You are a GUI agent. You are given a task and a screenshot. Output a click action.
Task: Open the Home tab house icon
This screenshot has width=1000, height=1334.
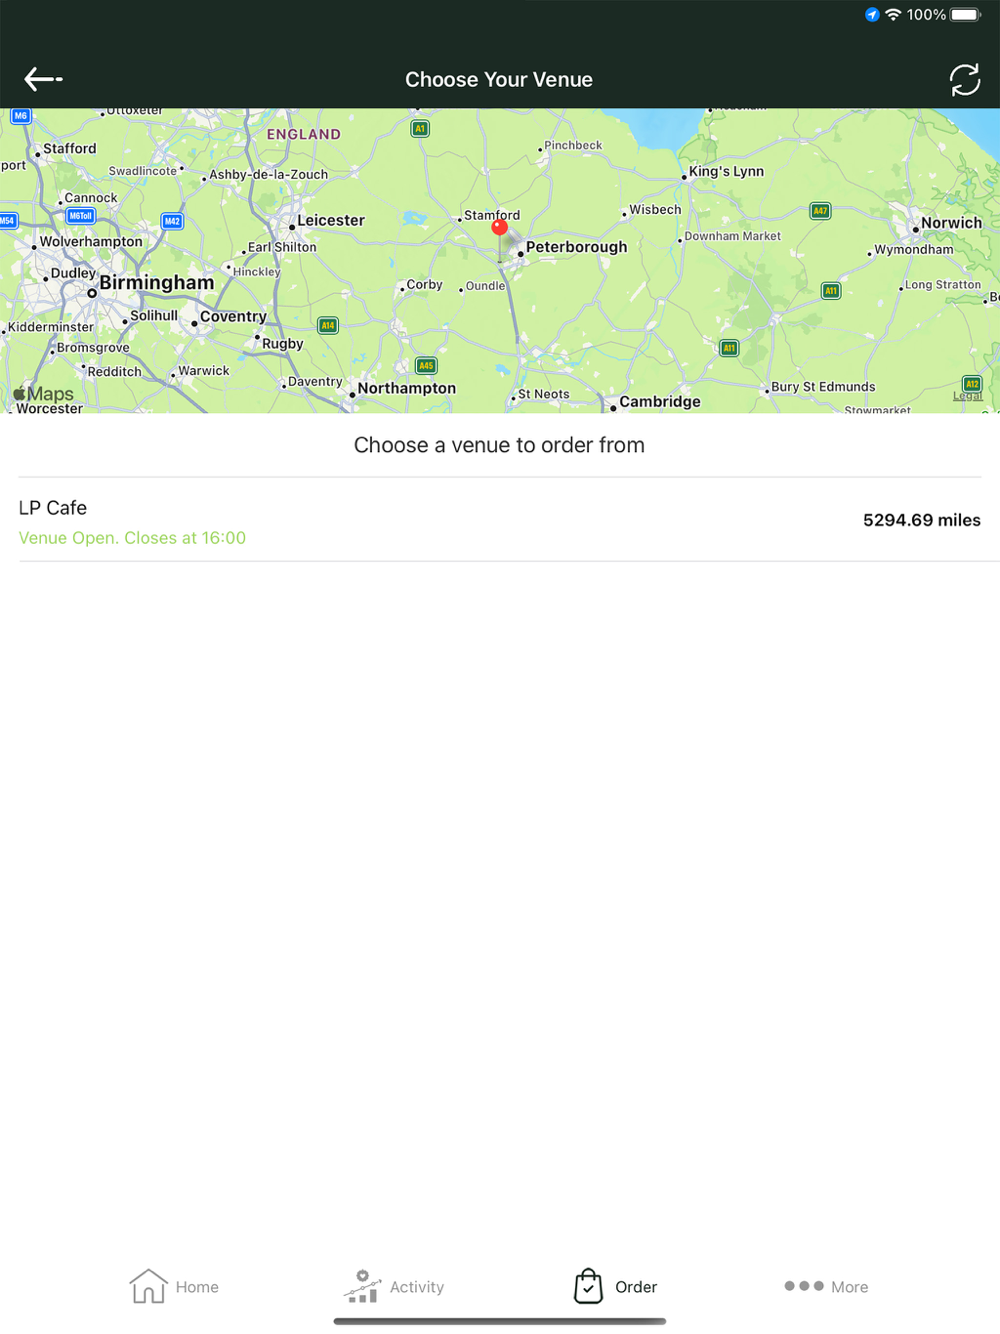point(148,1286)
